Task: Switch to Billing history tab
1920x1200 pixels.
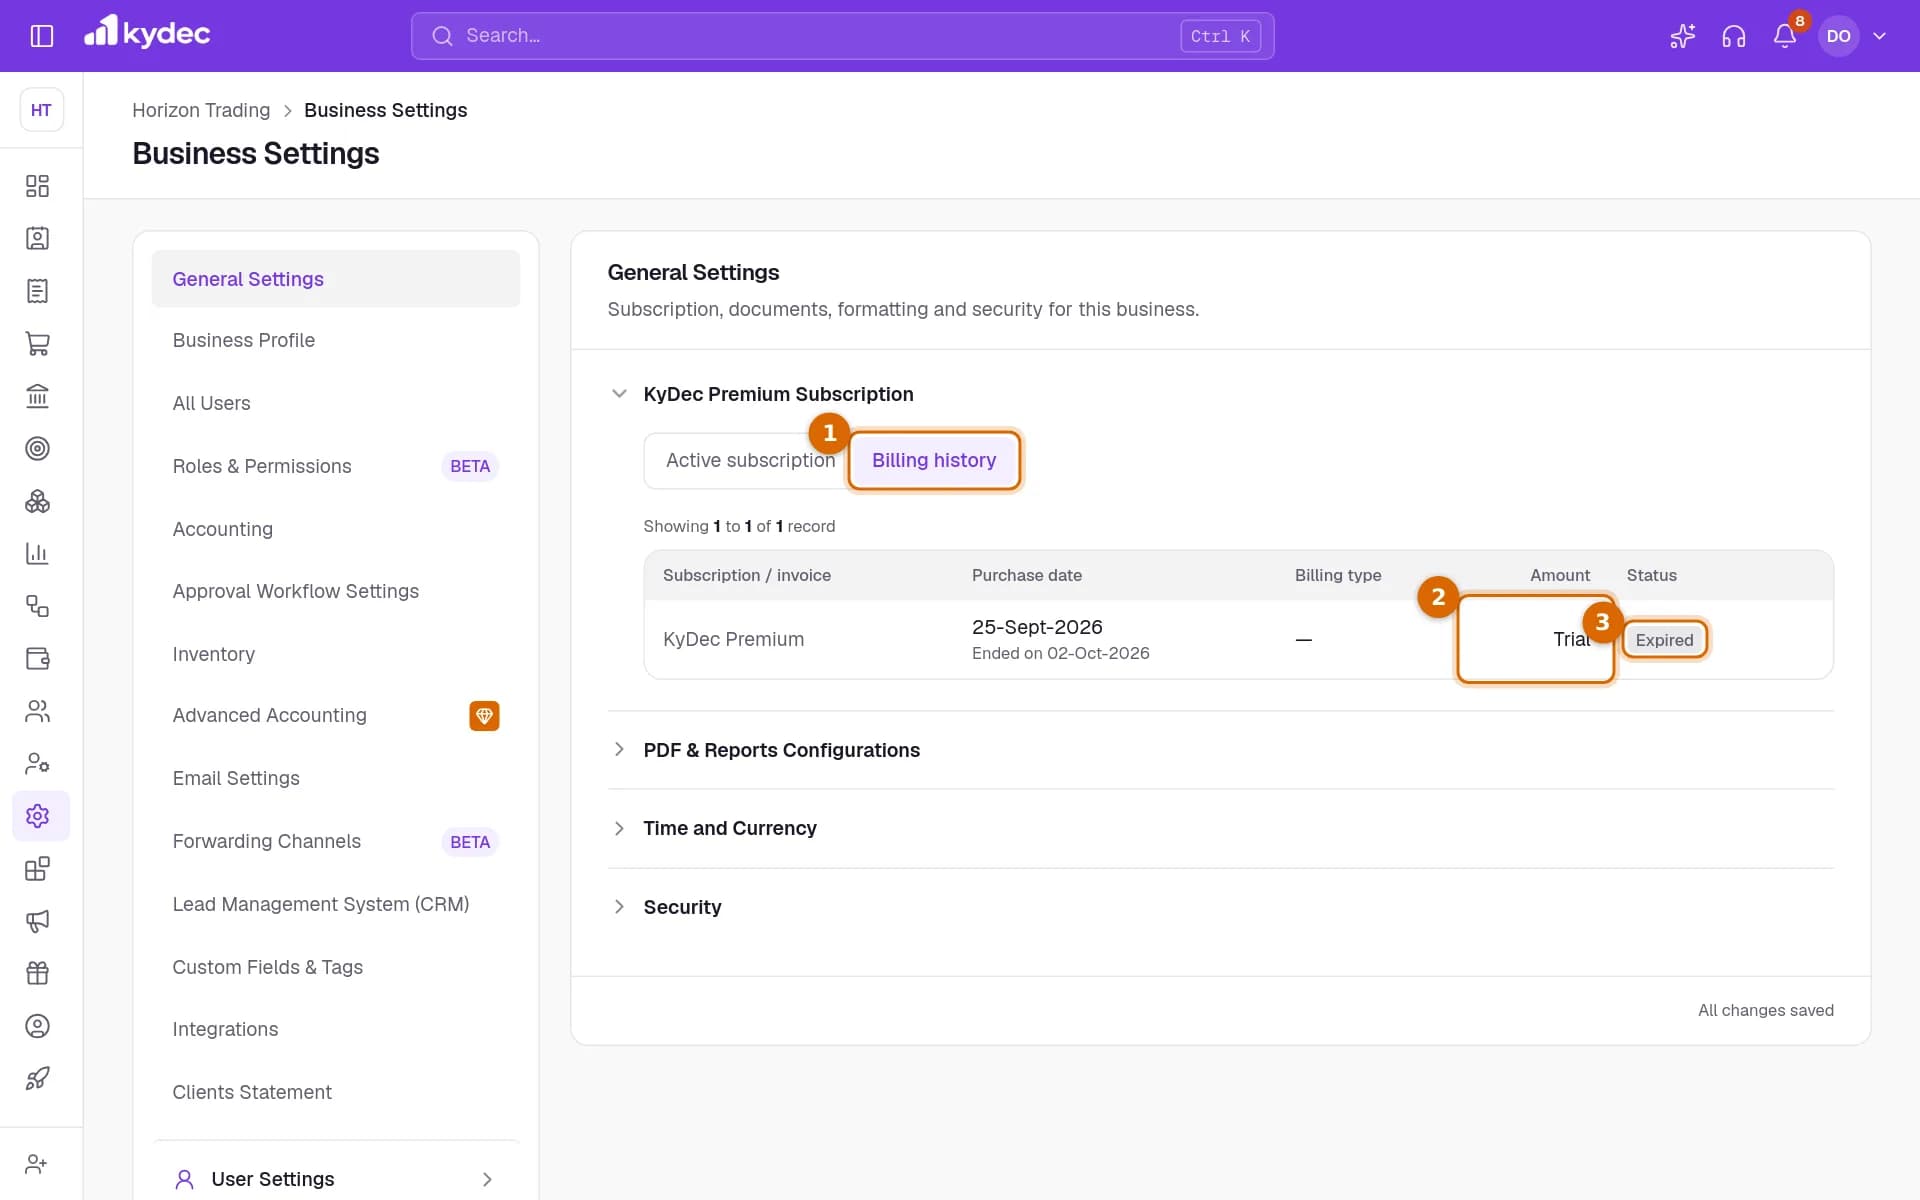Action: click(934, 460)
